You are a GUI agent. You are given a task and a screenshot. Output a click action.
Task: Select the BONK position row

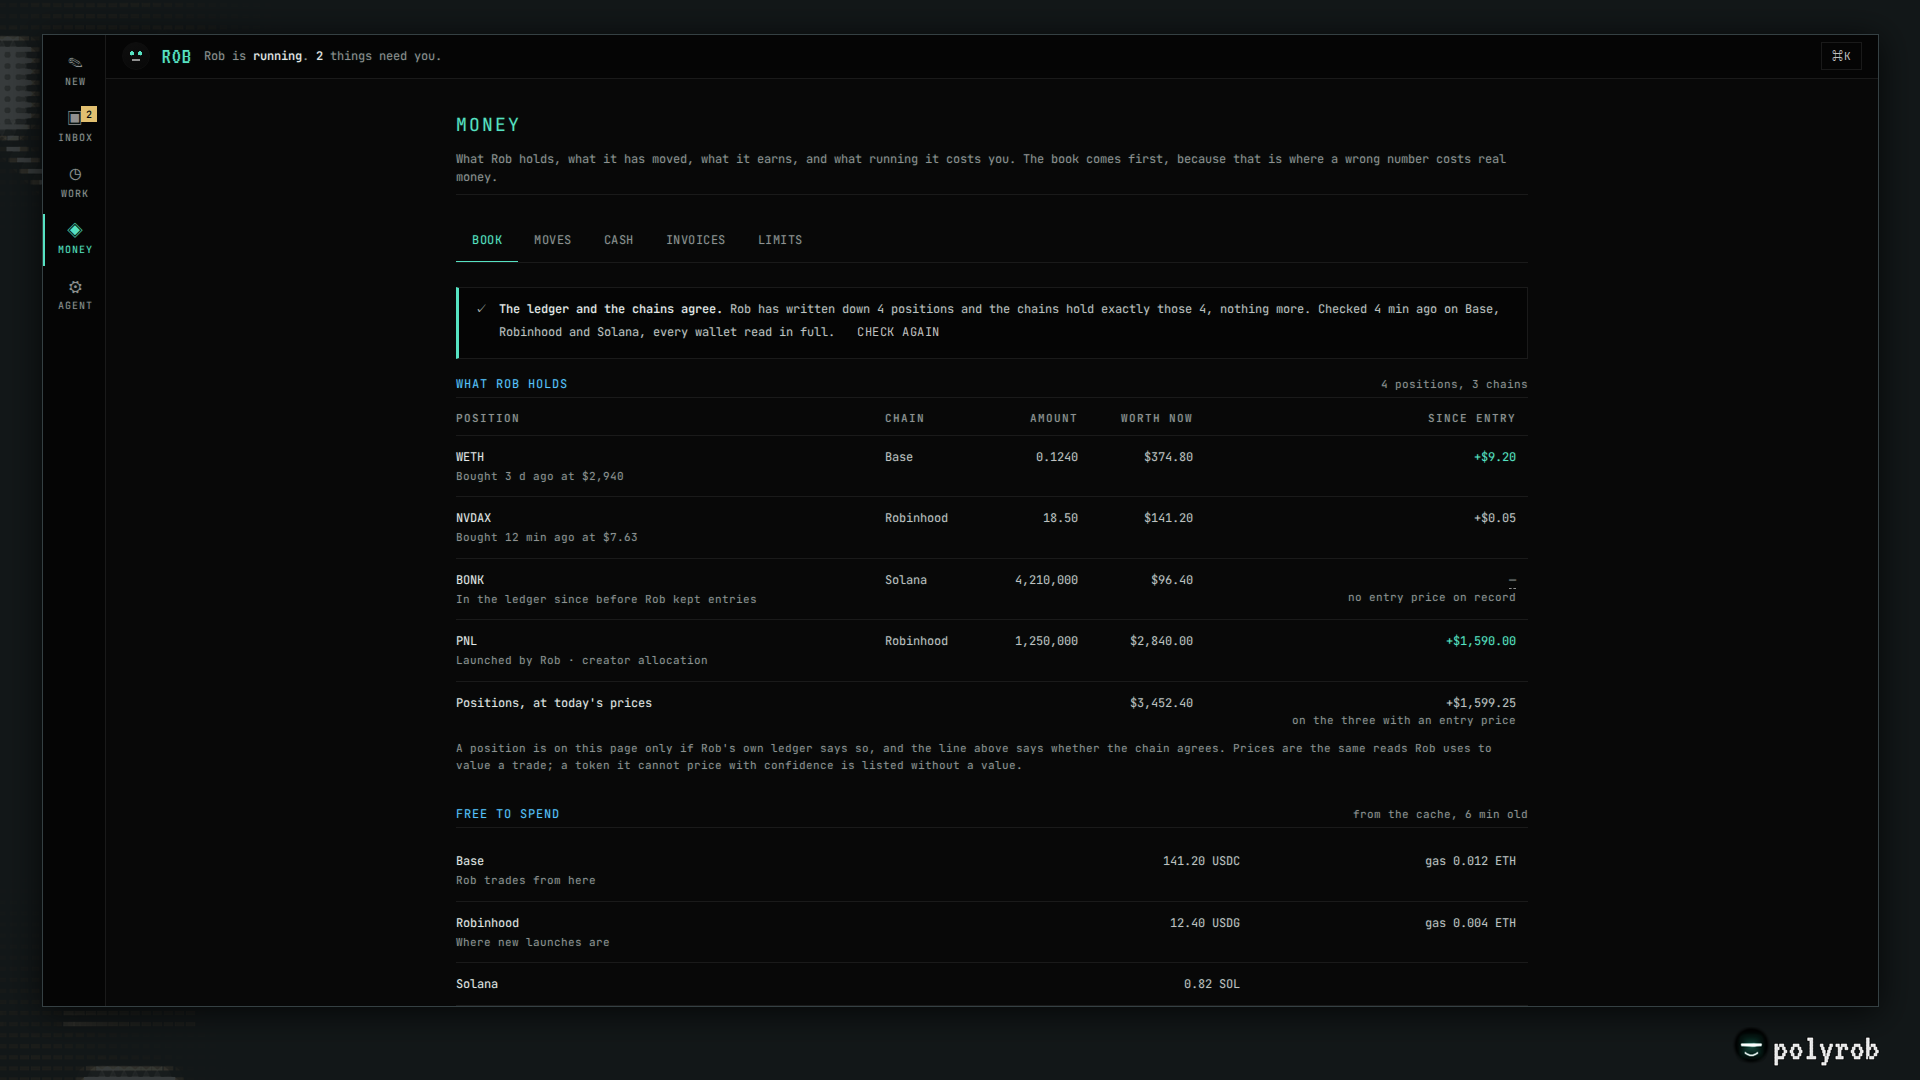click(991, 589)
